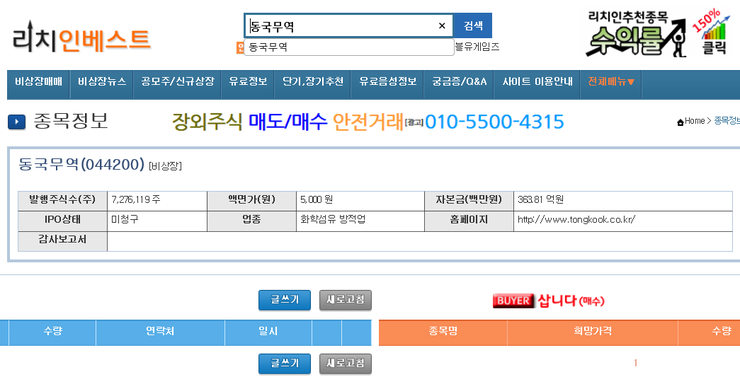Click the 5,000 원 par value cell
This screenshot has height=379, width=740.
coord(316,200)
